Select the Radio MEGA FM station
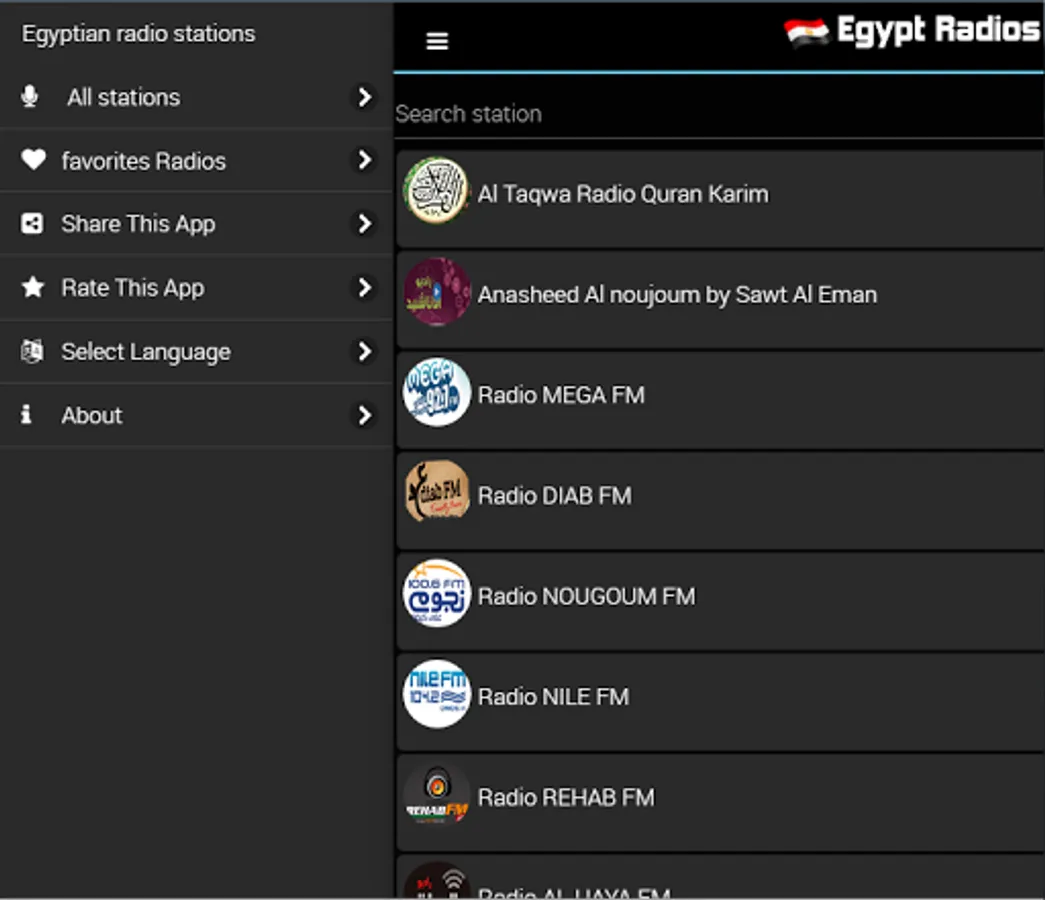 720,400
